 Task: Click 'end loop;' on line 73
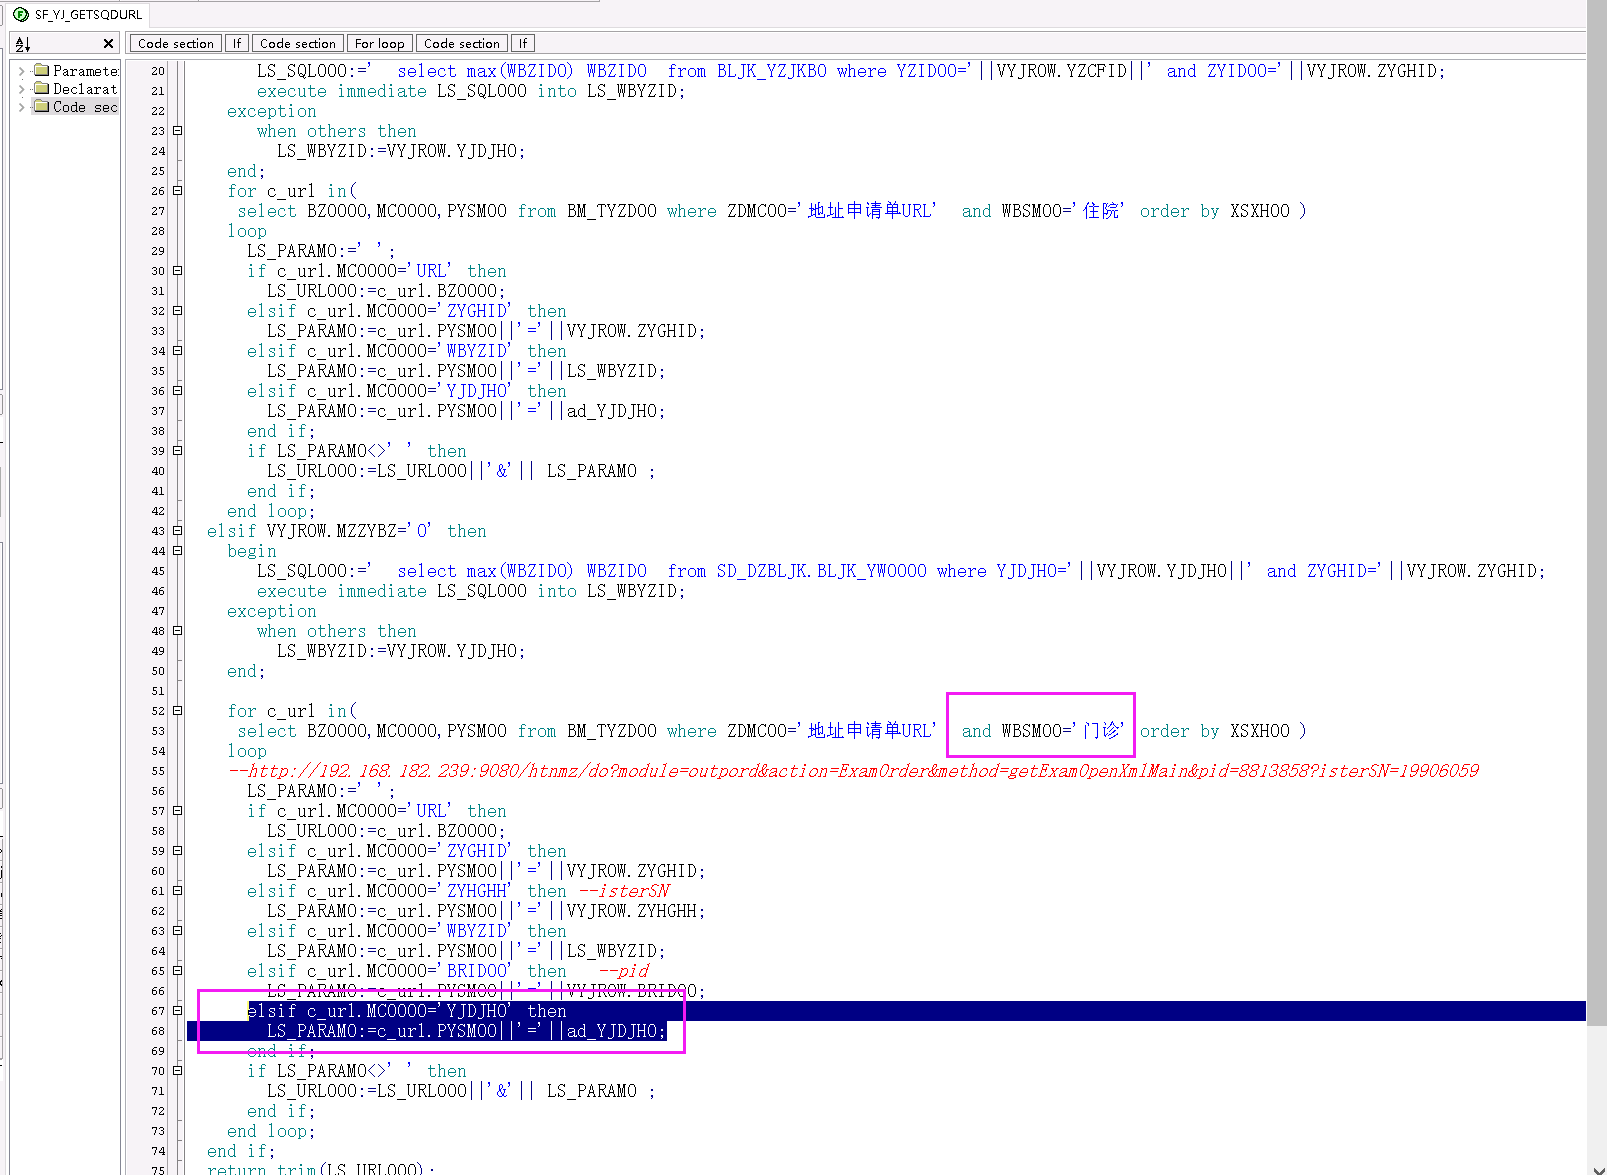click(271, 1131)
